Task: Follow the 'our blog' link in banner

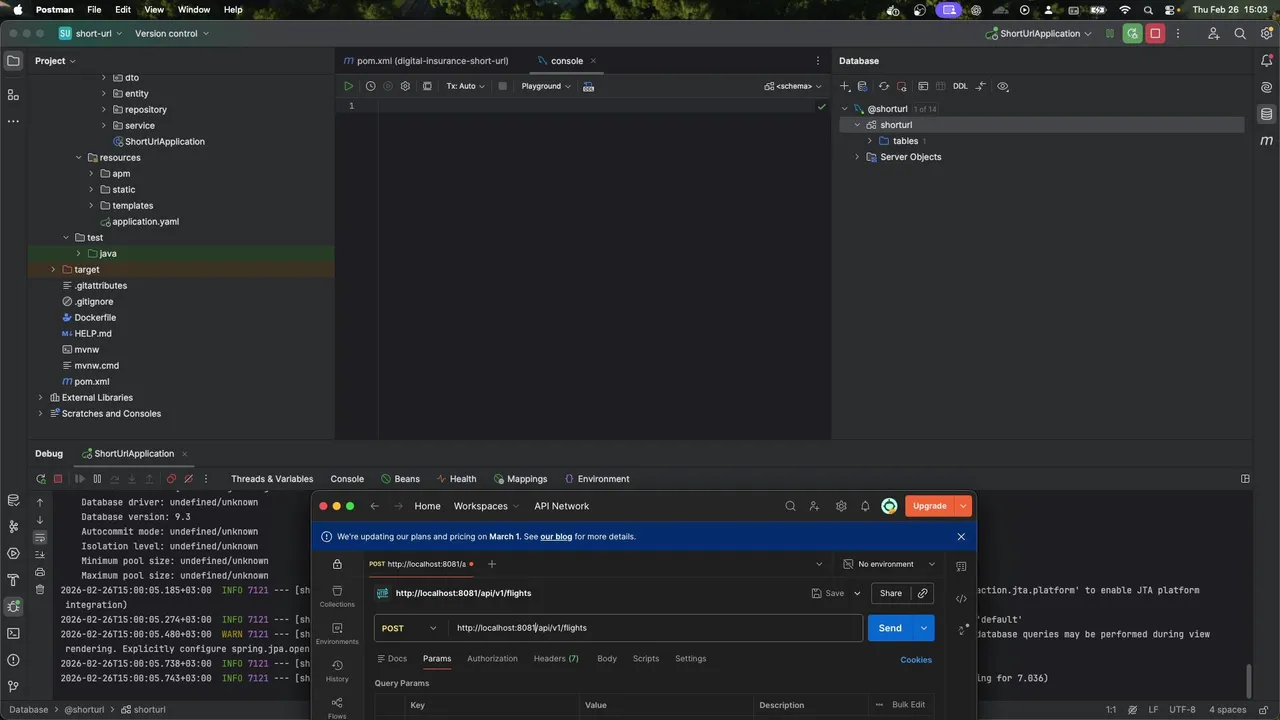Action: coord(556,537)
